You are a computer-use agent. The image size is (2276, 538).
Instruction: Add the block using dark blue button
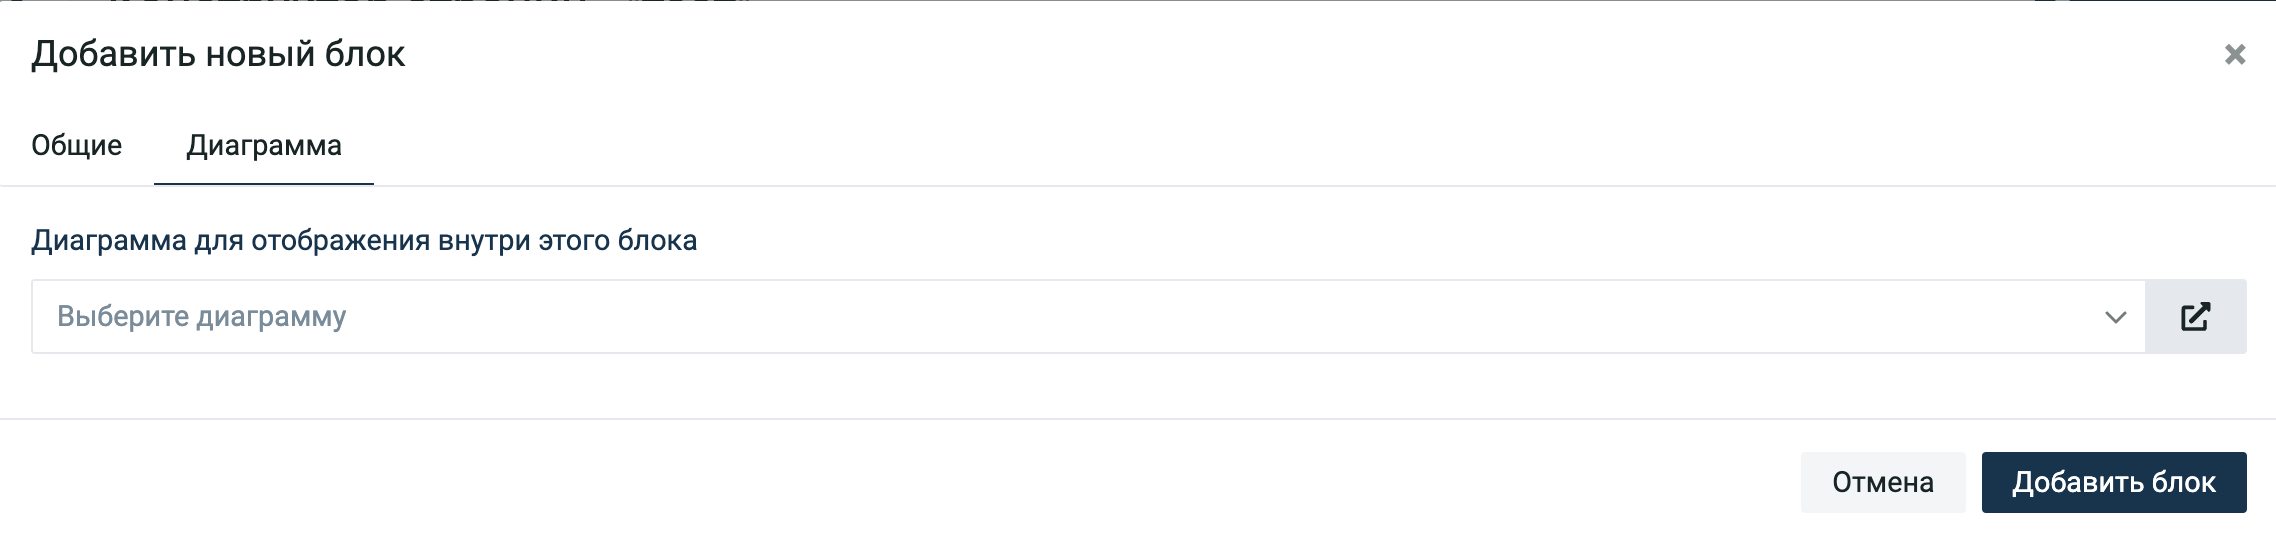pyautogui.click(x=2114, y=482)
